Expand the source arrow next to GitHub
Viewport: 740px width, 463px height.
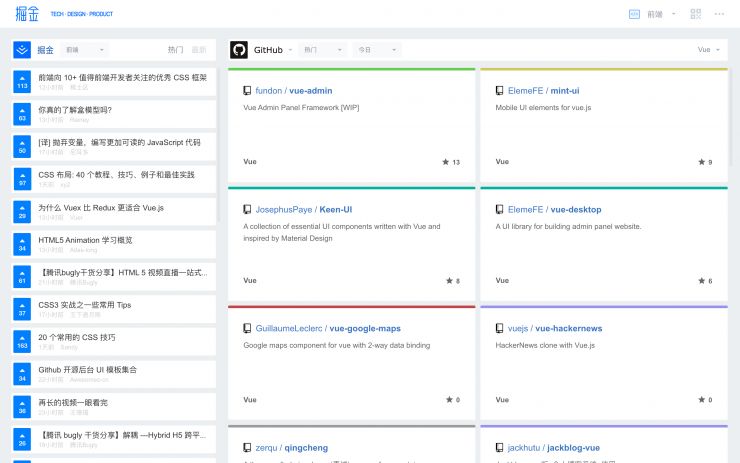(x=290, y=50)
